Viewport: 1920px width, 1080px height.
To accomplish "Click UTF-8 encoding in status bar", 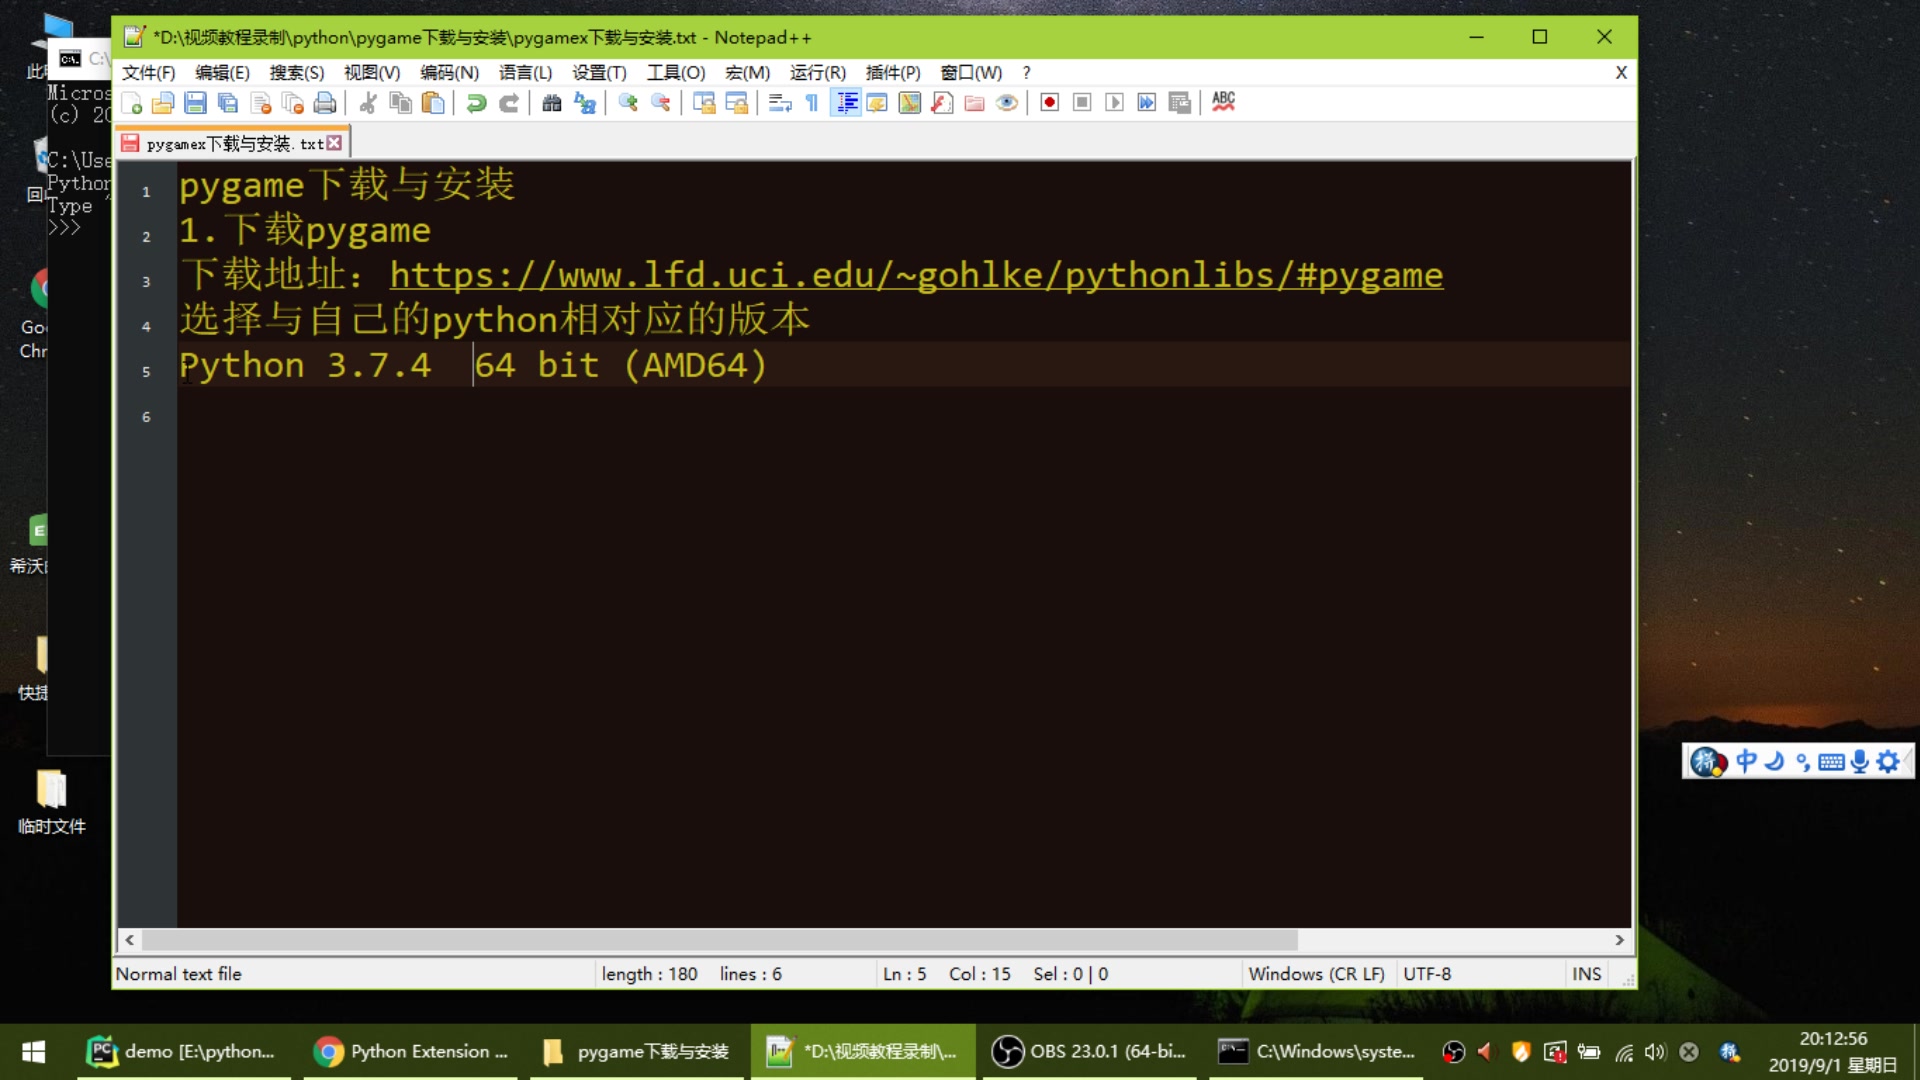I will (1427, 974).
